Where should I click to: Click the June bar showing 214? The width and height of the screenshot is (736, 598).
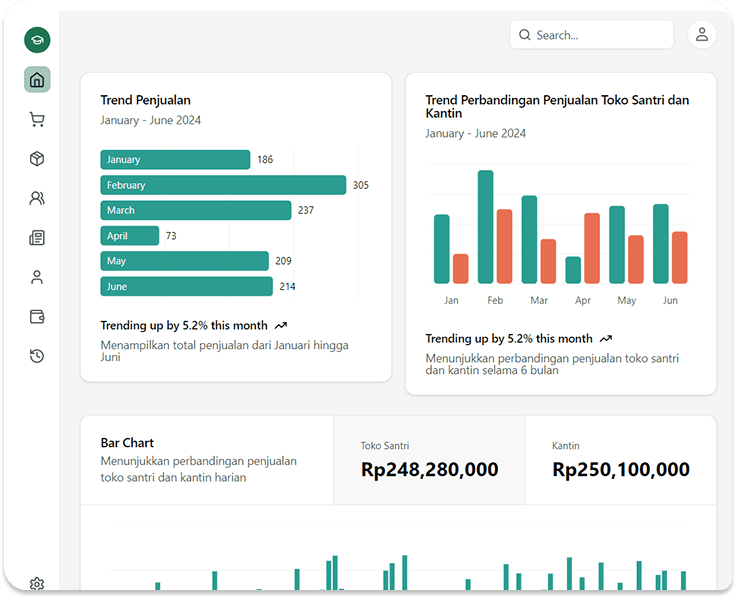point(186,287)
